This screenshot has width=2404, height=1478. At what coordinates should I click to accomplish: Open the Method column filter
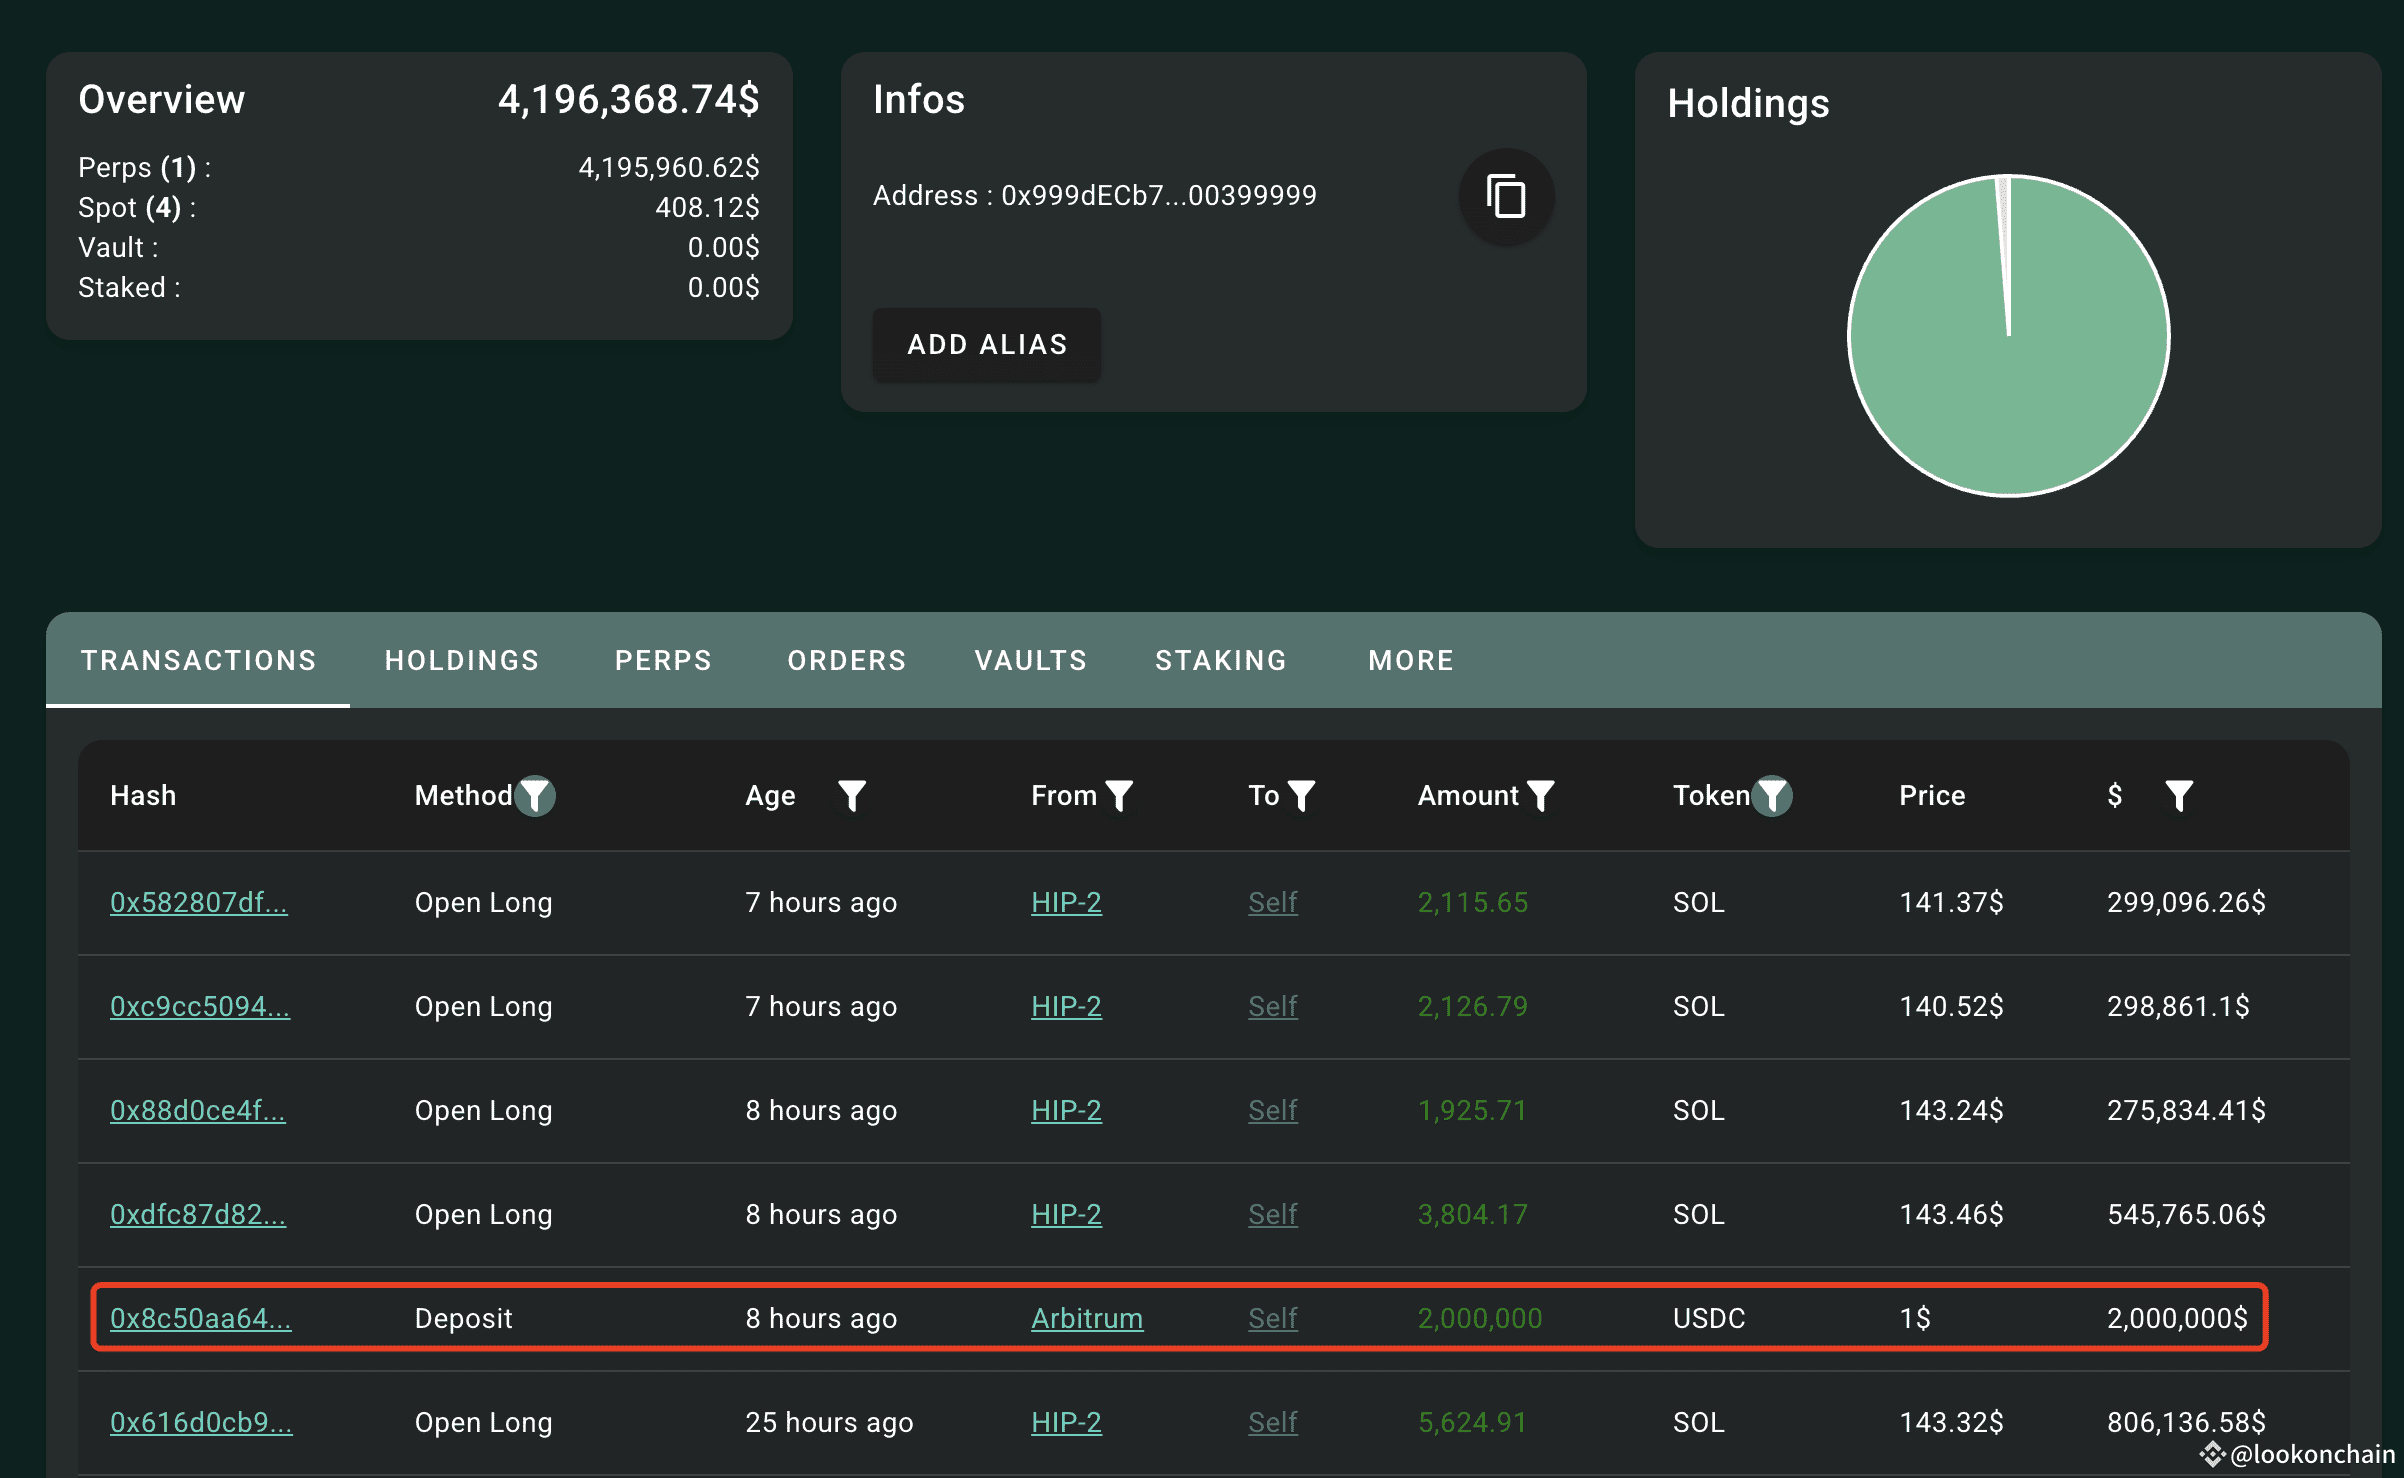[536, 796]
